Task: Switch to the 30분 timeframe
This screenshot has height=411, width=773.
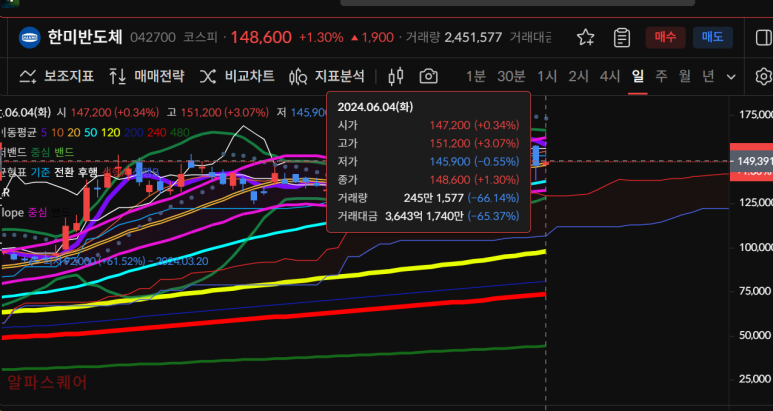Action: click(x=511, y=76)
